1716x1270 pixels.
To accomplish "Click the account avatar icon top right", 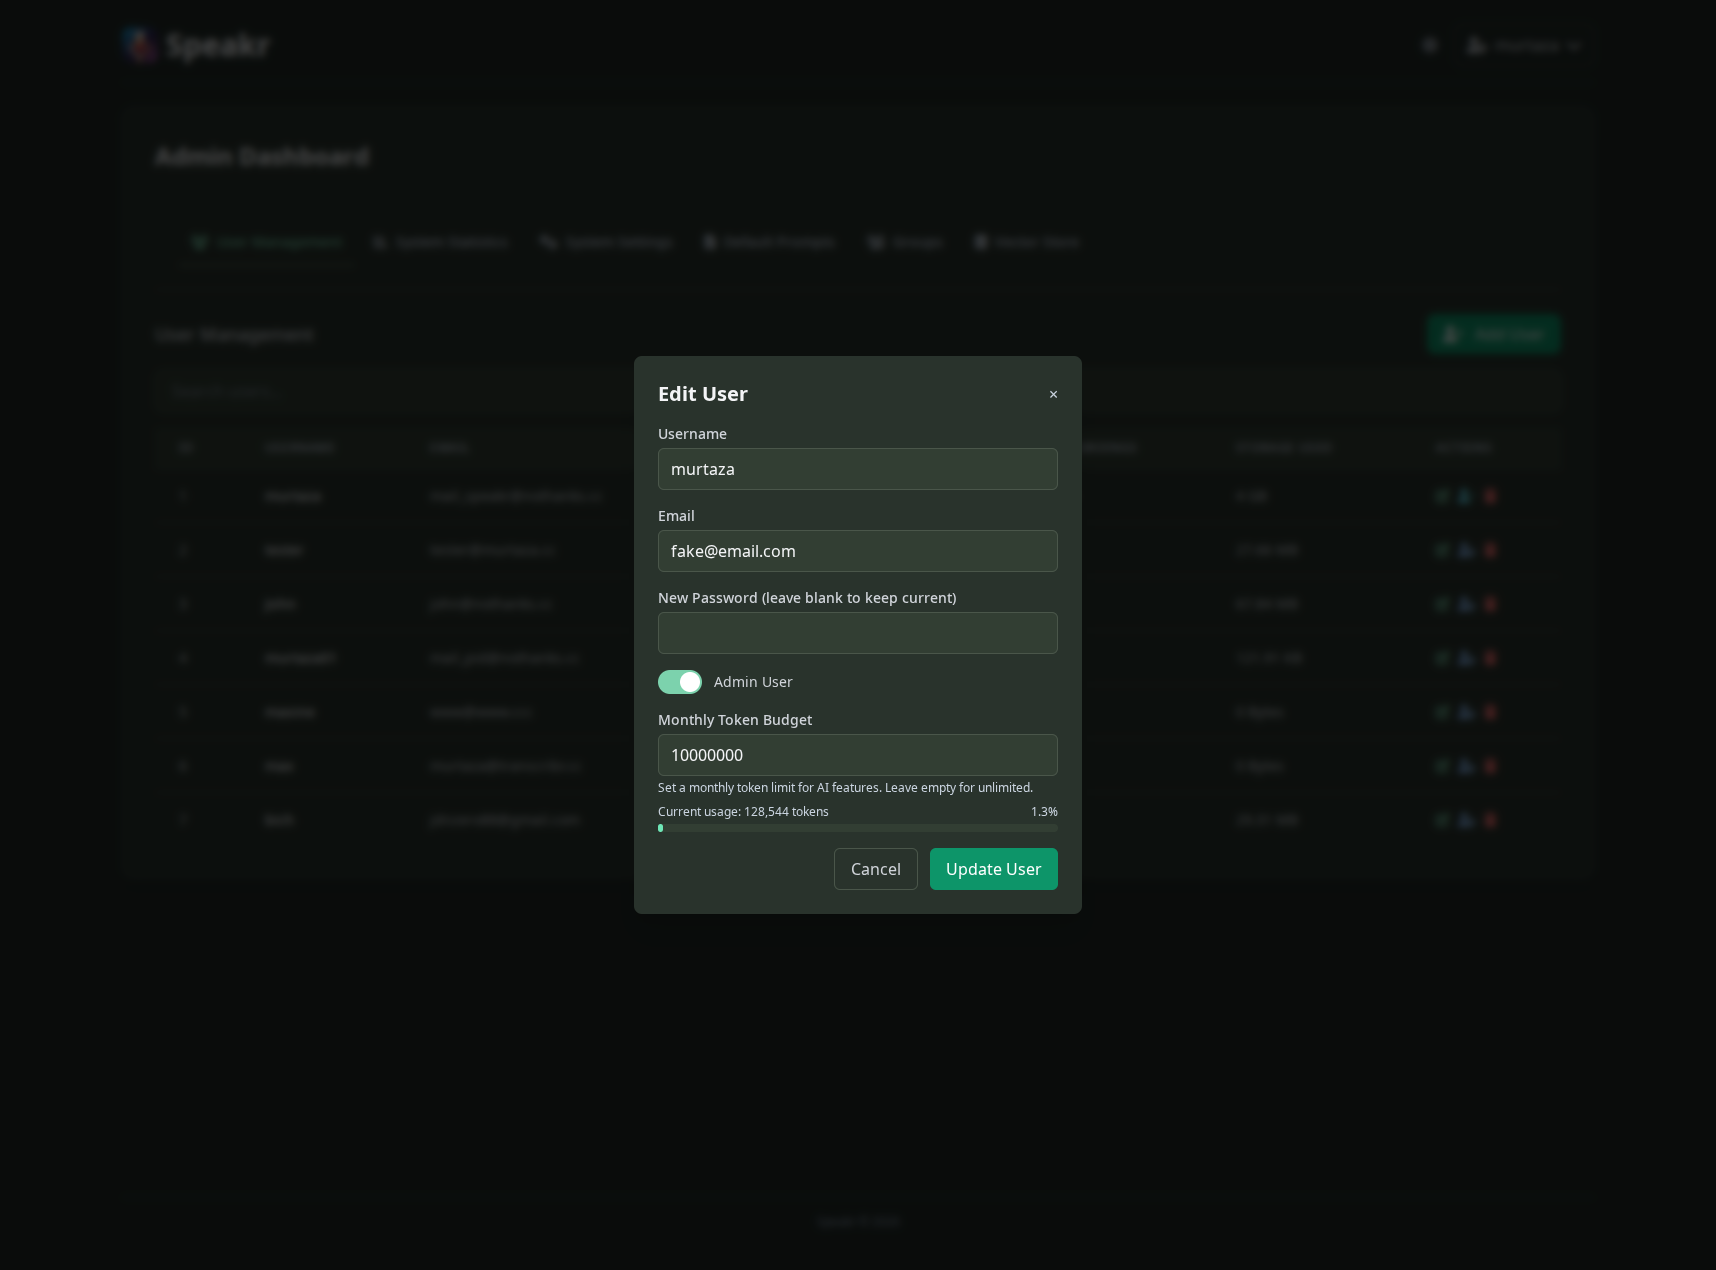I will tap(1475, 45).
